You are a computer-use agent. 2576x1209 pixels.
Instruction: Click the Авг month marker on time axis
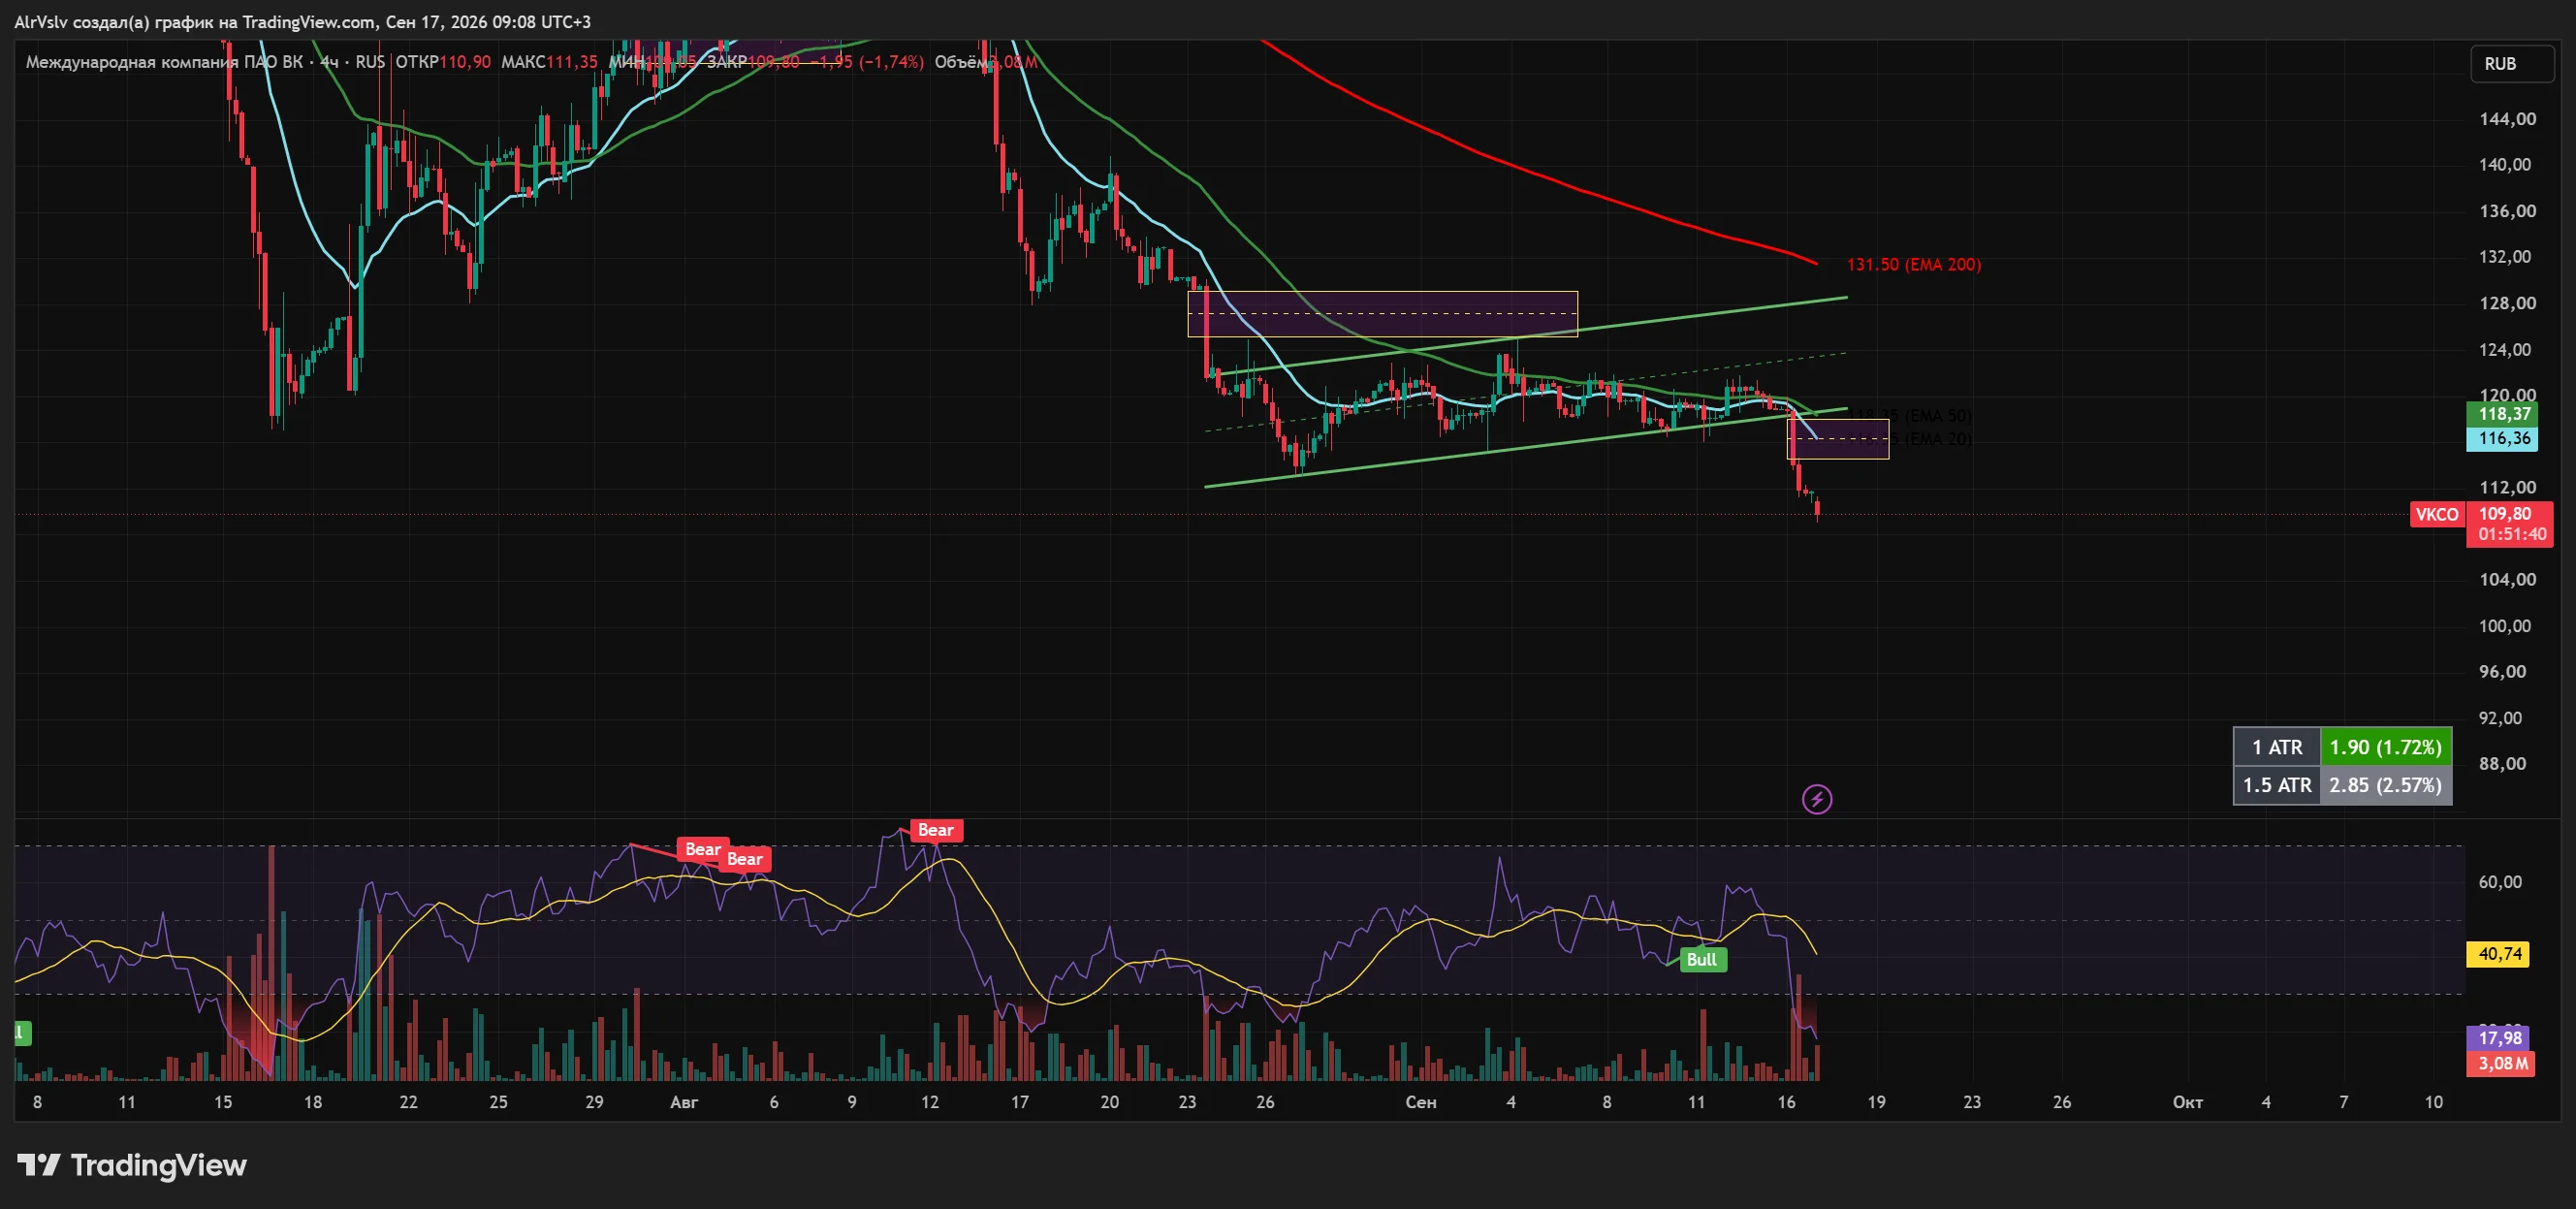[684, 1102]
